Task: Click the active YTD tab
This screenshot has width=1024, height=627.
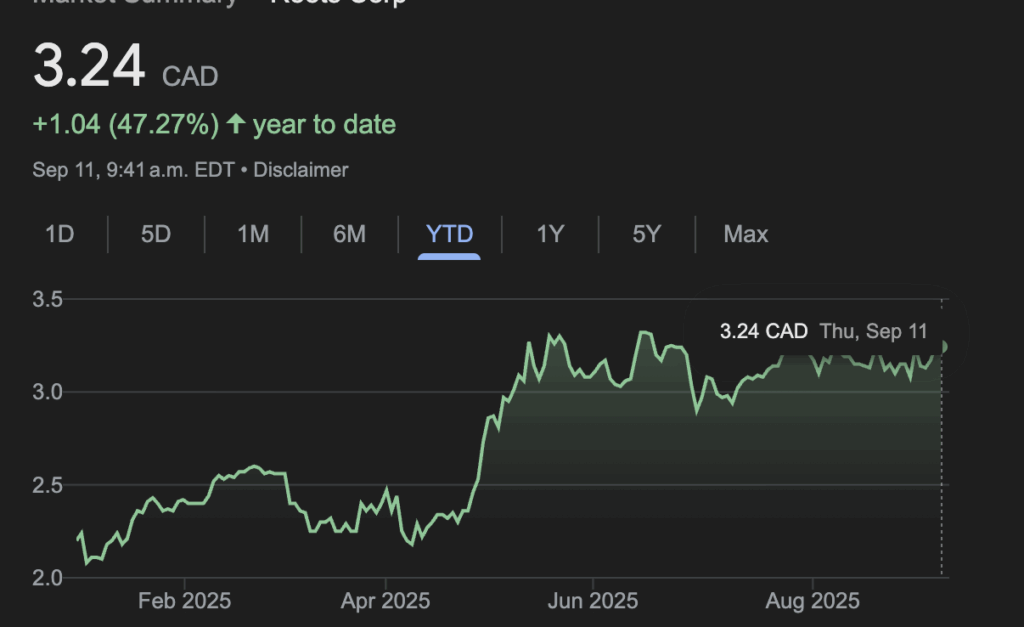Action: pos(449,234)
